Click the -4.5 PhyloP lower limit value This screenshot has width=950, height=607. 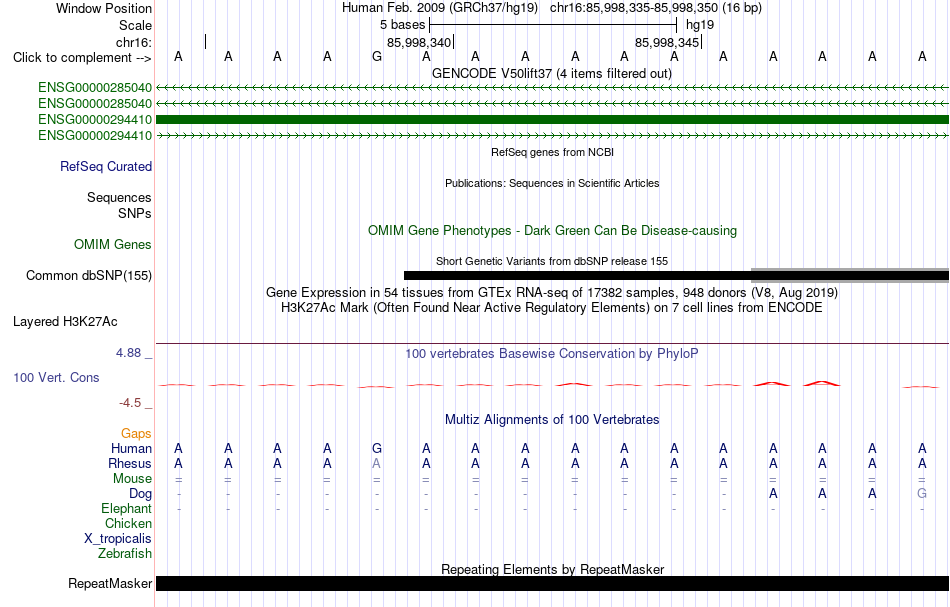tap(130, 403)
